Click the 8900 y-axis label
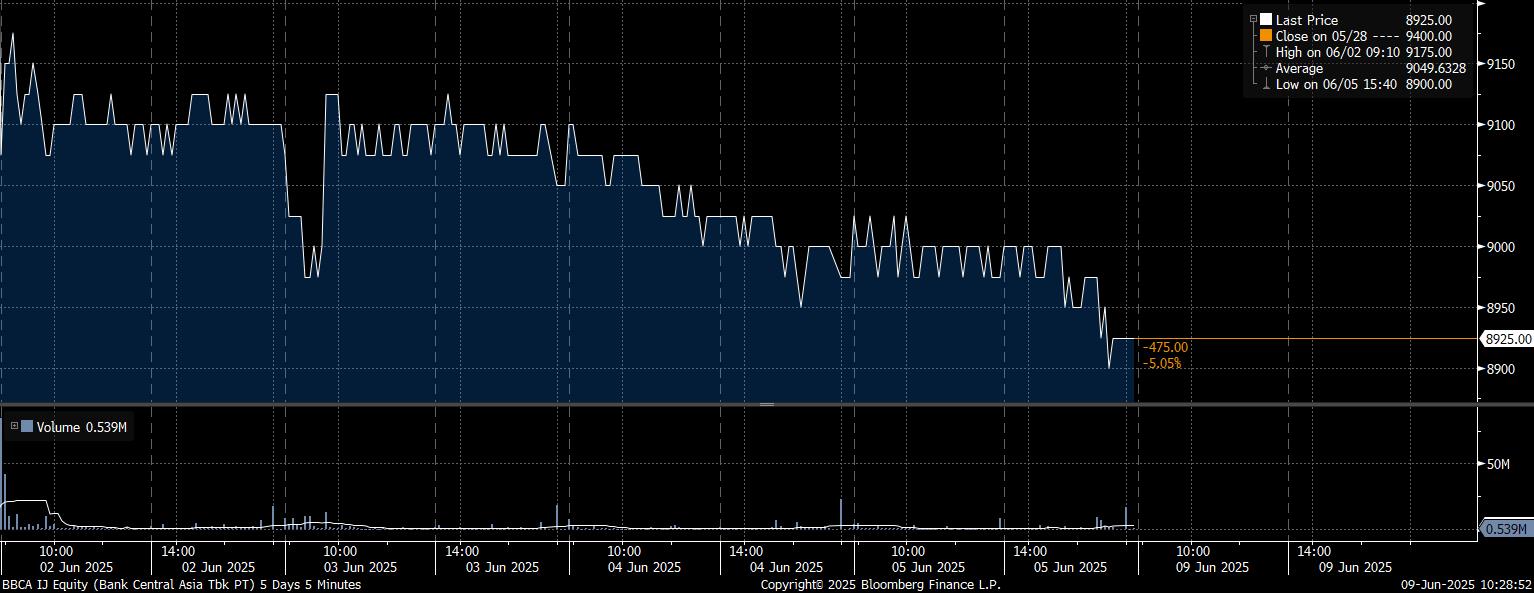 tap(1502, 369)
